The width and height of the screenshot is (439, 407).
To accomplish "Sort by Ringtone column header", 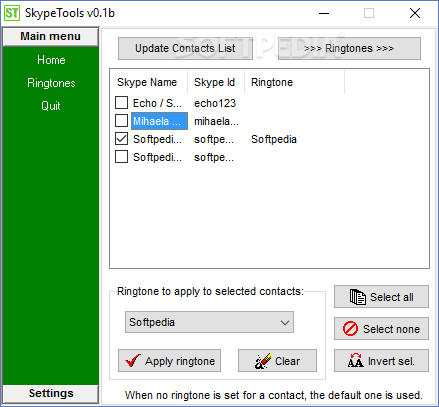I will tap(294, 82).
